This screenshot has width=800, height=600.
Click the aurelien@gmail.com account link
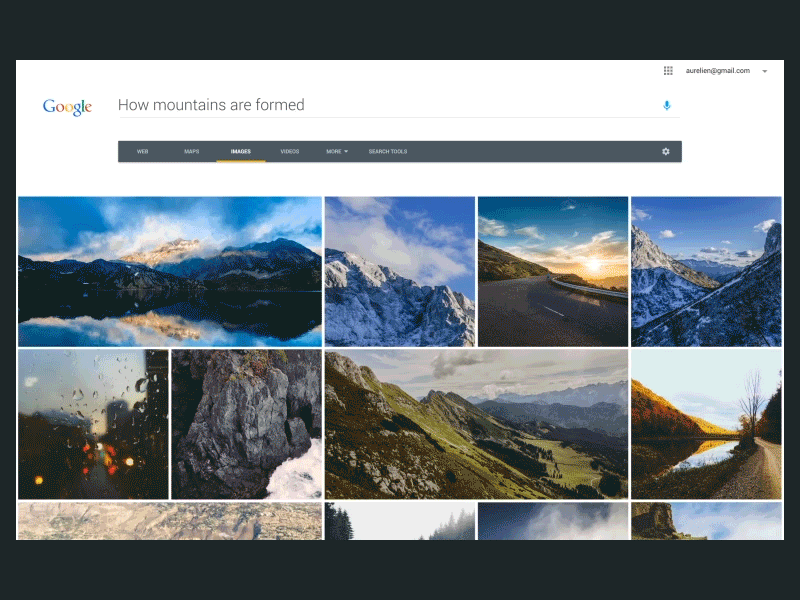(x=716, y=71)
